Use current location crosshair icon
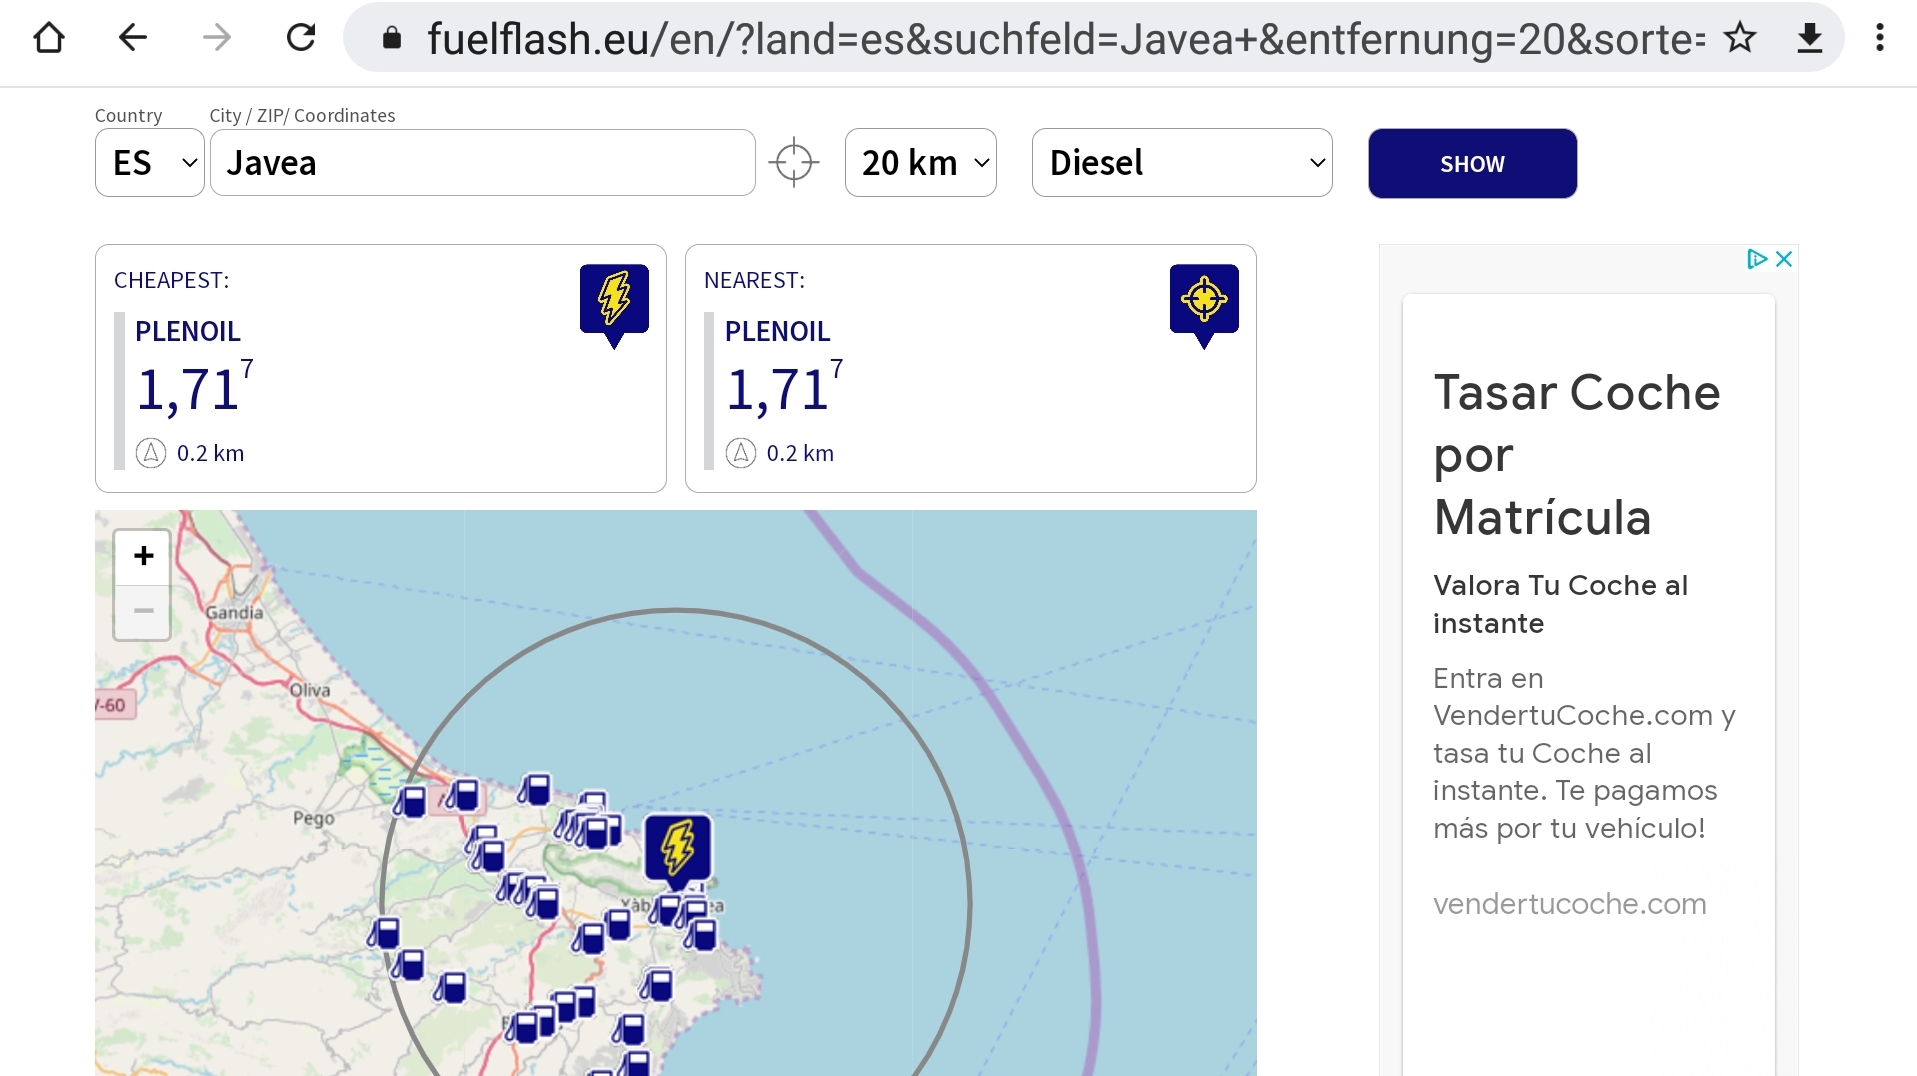 click(794, 162)
